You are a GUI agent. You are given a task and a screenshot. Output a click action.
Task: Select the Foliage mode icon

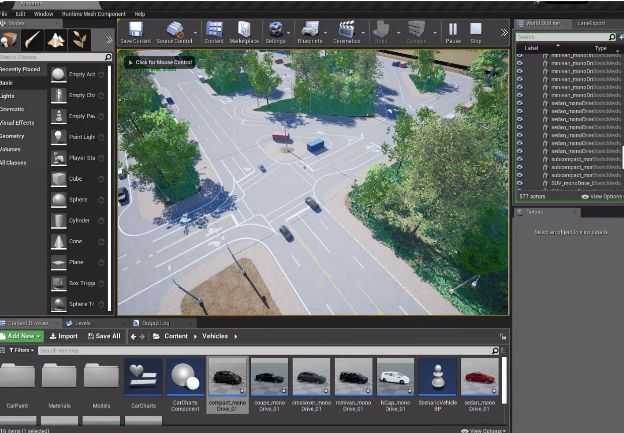point(79,39)
